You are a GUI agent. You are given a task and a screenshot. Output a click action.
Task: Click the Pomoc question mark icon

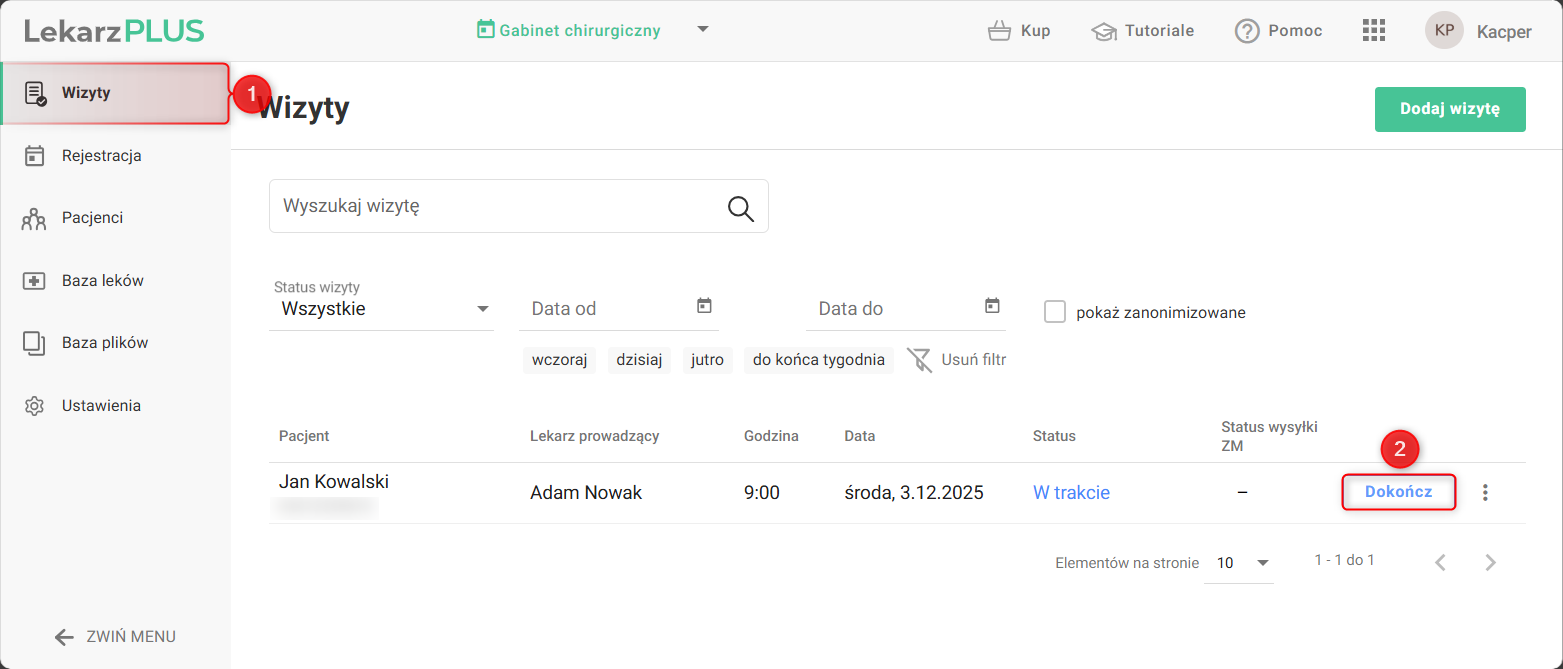1246,31
